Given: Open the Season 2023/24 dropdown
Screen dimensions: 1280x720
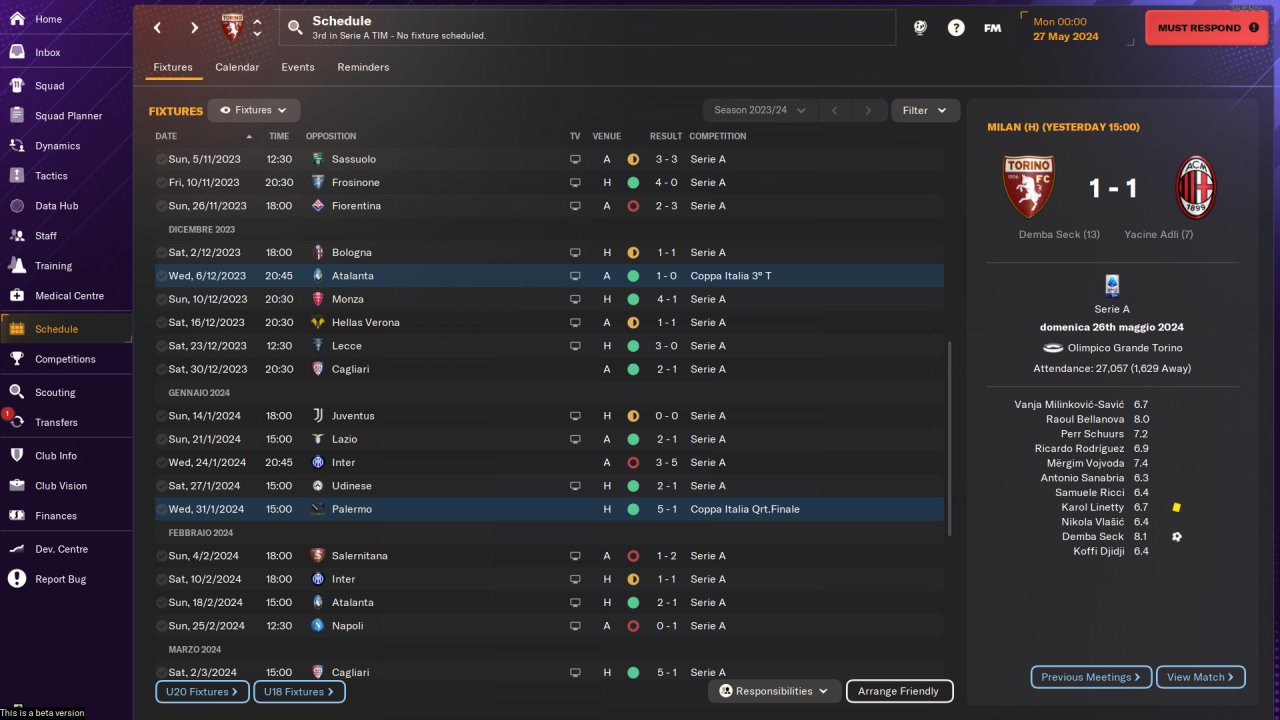Looking at the screenshot, I should coord(760,110).
